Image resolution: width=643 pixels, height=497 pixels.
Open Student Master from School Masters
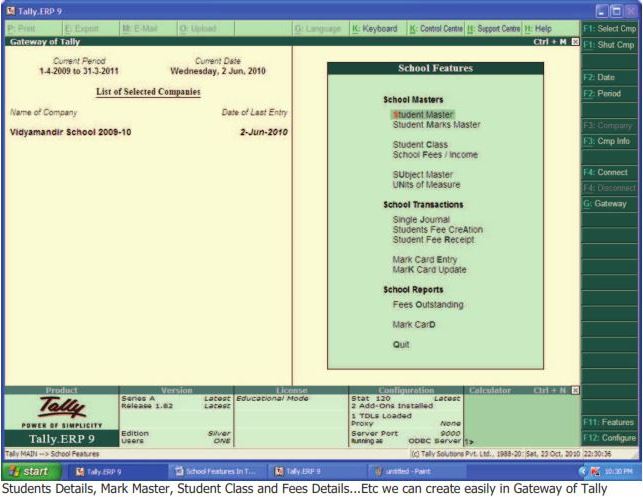point(423,115)
